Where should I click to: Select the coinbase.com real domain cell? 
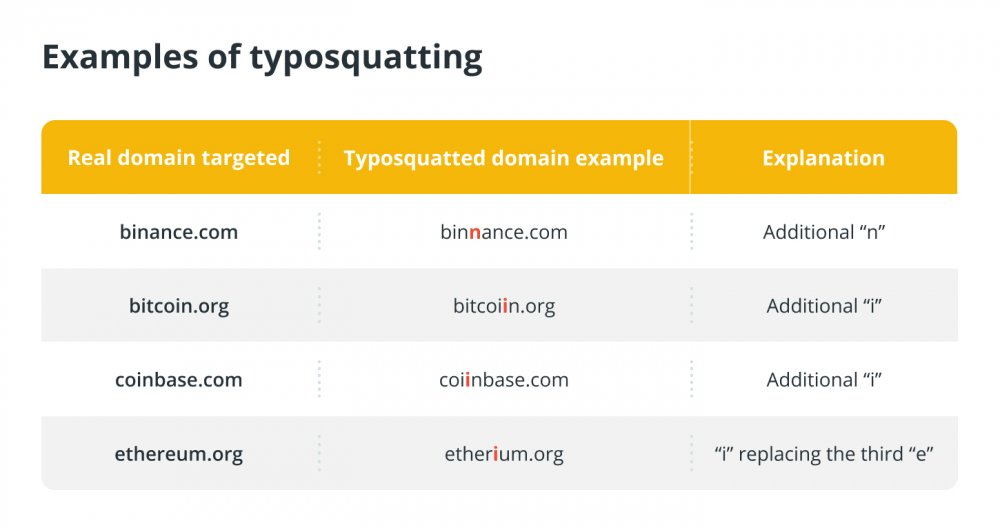pyautogui.click(x=179, y=379)
